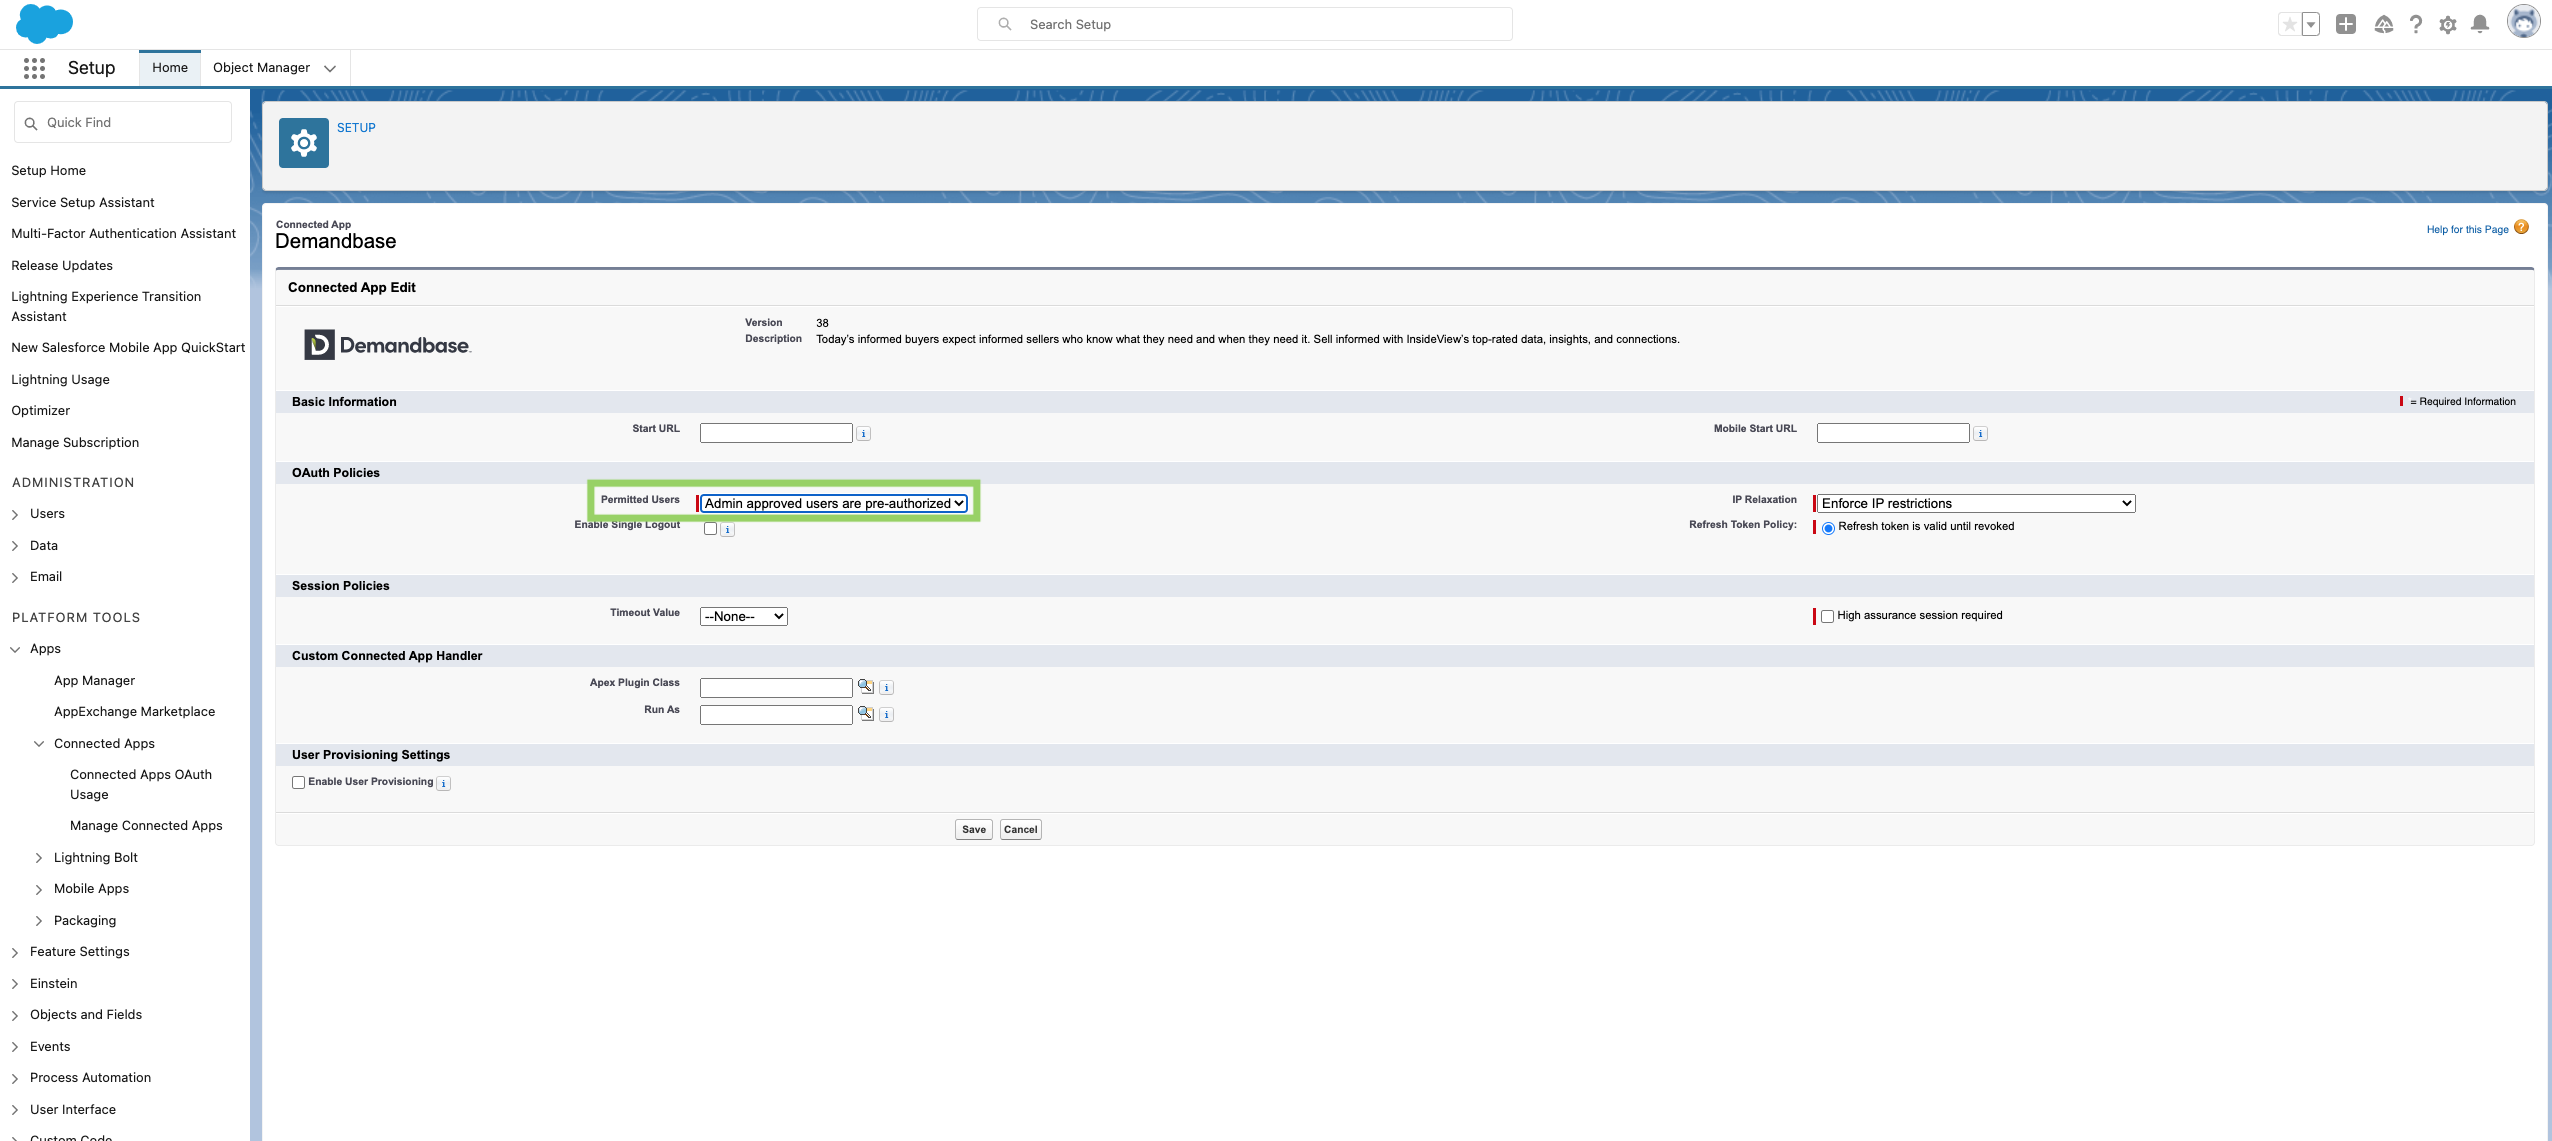Screen dimensions: 2552x1141
Task: Open Connected Apps OAuth Usage
Action: click(x=141, y=785)
